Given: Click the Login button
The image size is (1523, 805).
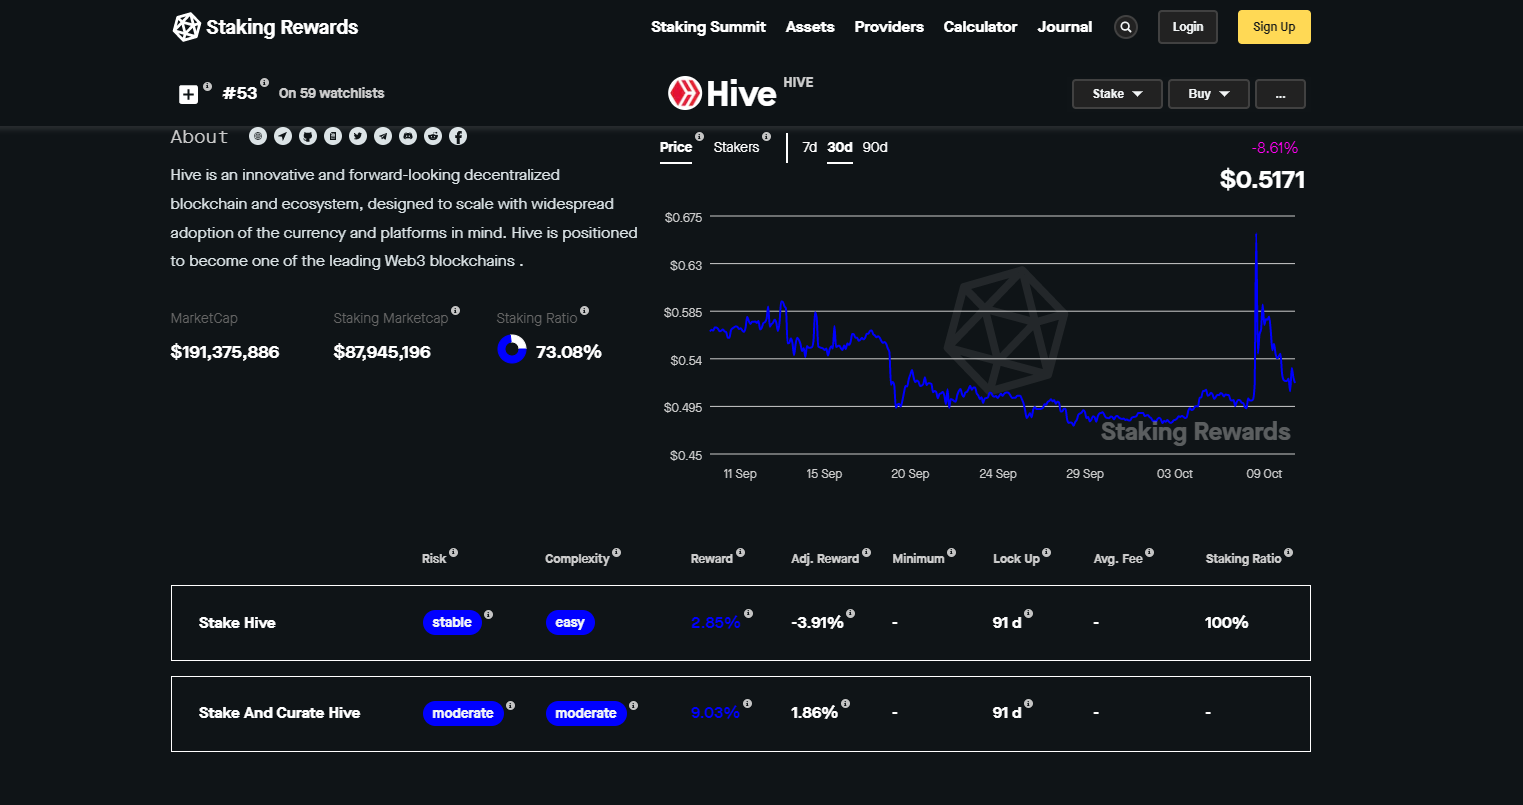Looking at the screenshot, I should pos(1188,27).
